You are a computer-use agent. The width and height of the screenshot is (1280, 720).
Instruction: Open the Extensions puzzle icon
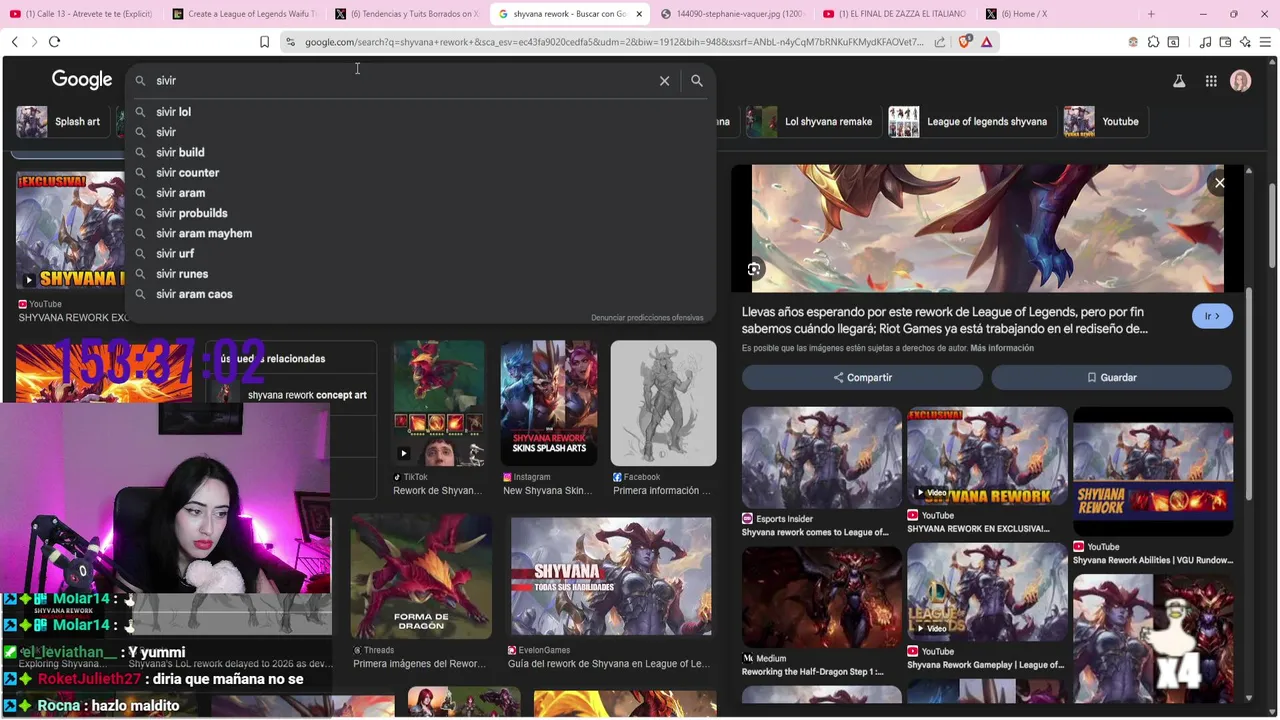tap(1153, 42)
